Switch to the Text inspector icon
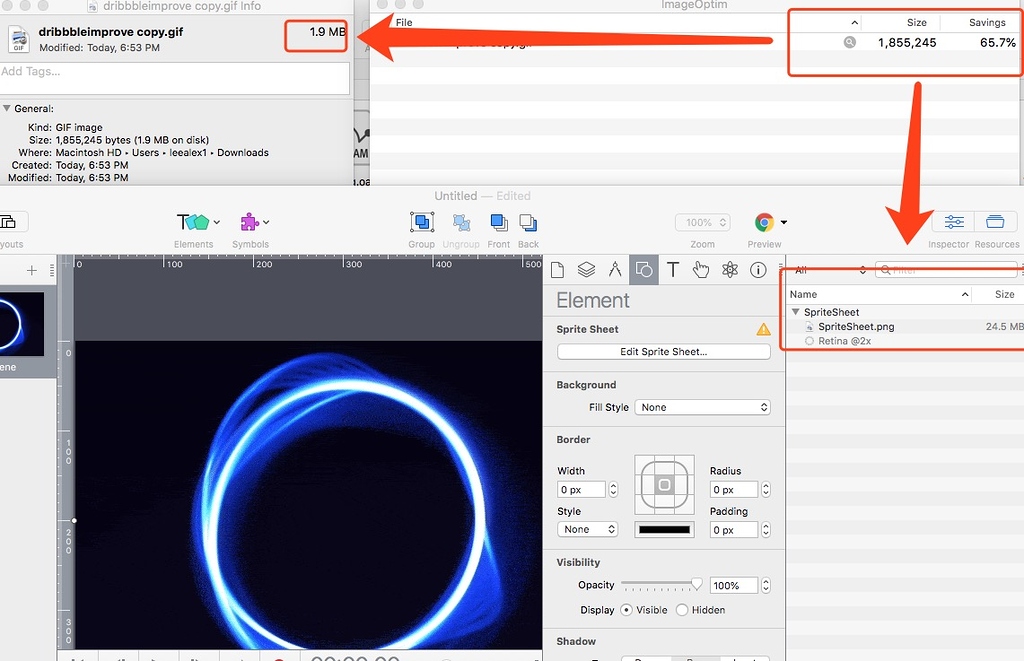The height and width of the screenshot is (661, 1024). coord(672,269)
